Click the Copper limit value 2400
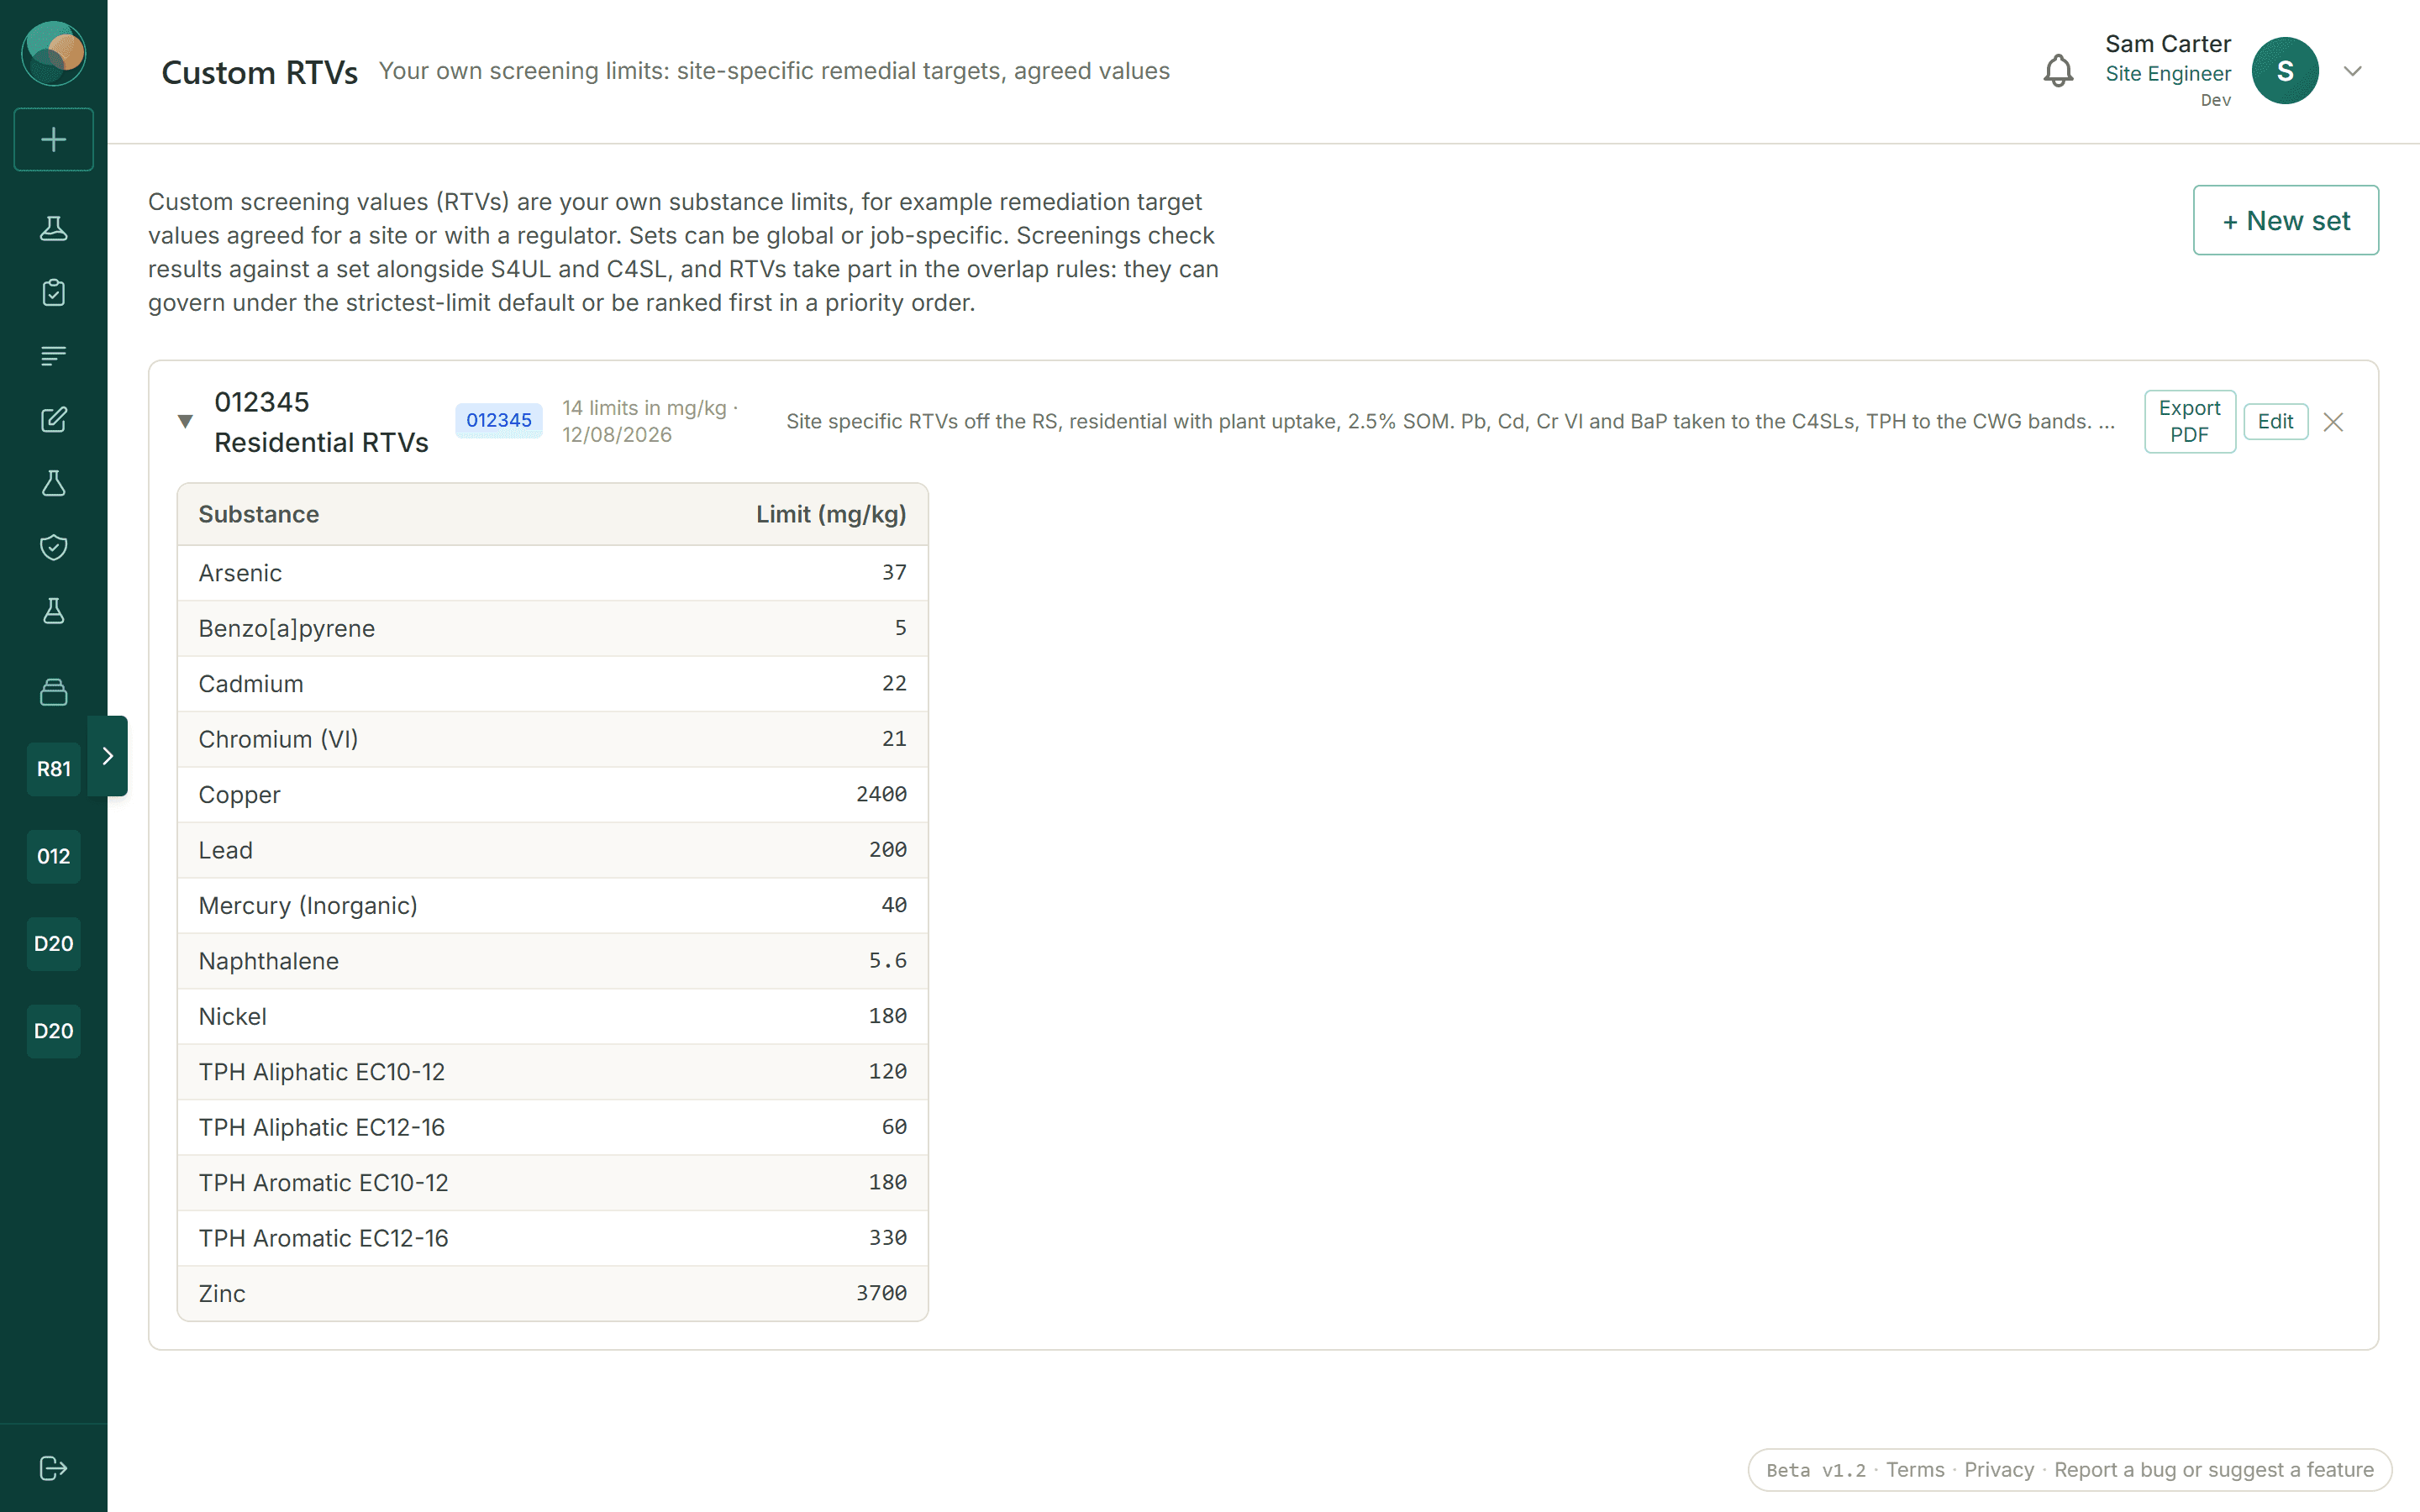The width and height of the screenshot is (2420, 1512). pyautogui.click(x=881, y=794)
